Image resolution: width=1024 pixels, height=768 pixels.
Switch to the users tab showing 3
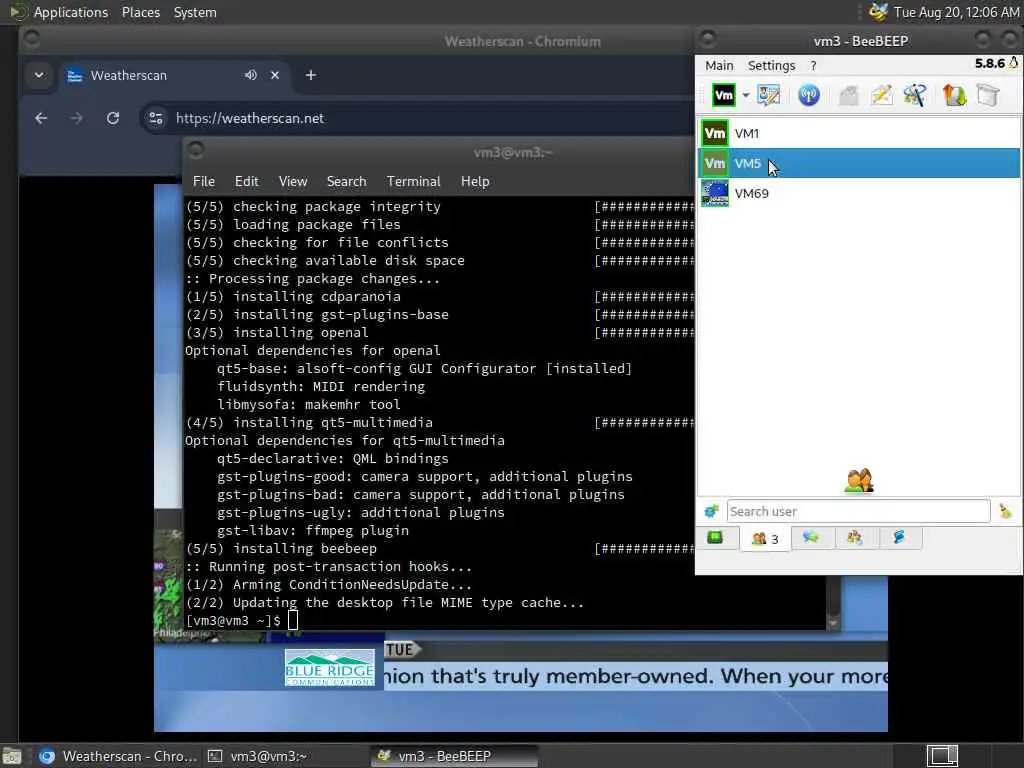tap(765, 539)
